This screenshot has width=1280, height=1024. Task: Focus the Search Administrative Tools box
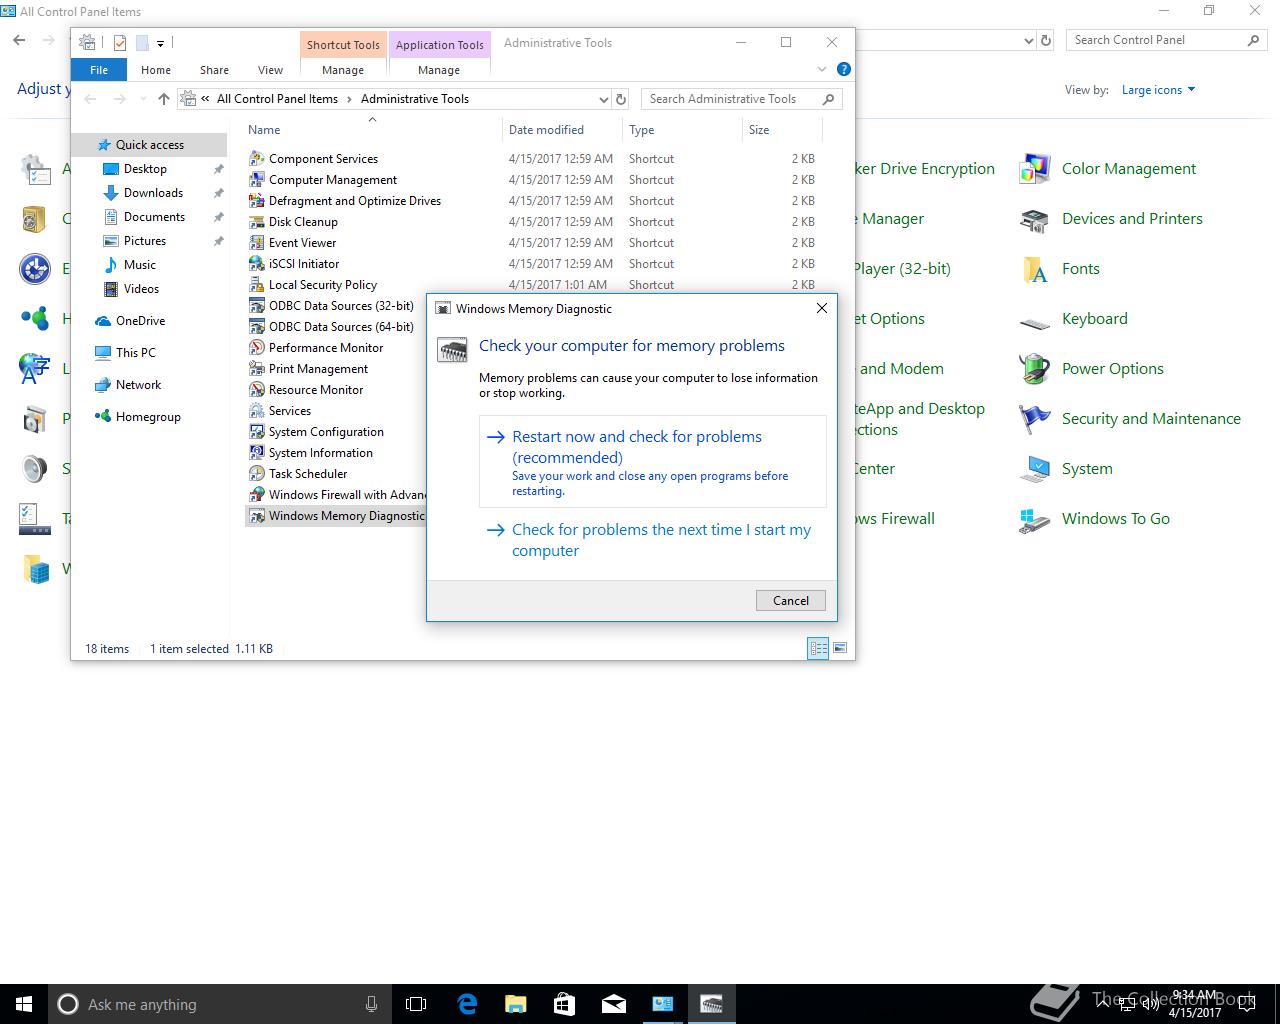point(741,99)
